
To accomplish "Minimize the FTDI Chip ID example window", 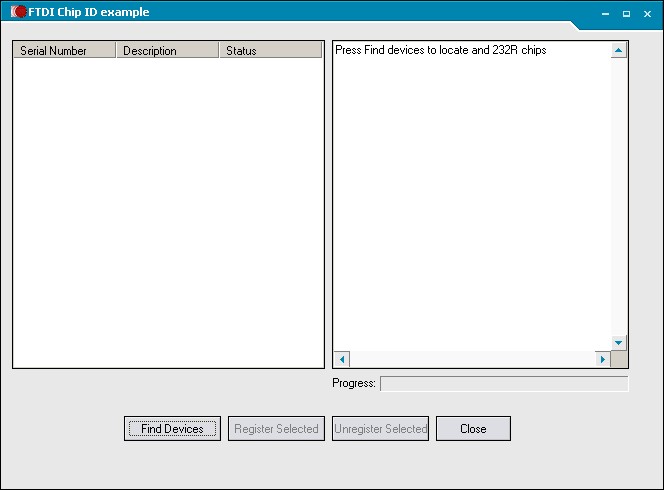I will pos(606,13).
